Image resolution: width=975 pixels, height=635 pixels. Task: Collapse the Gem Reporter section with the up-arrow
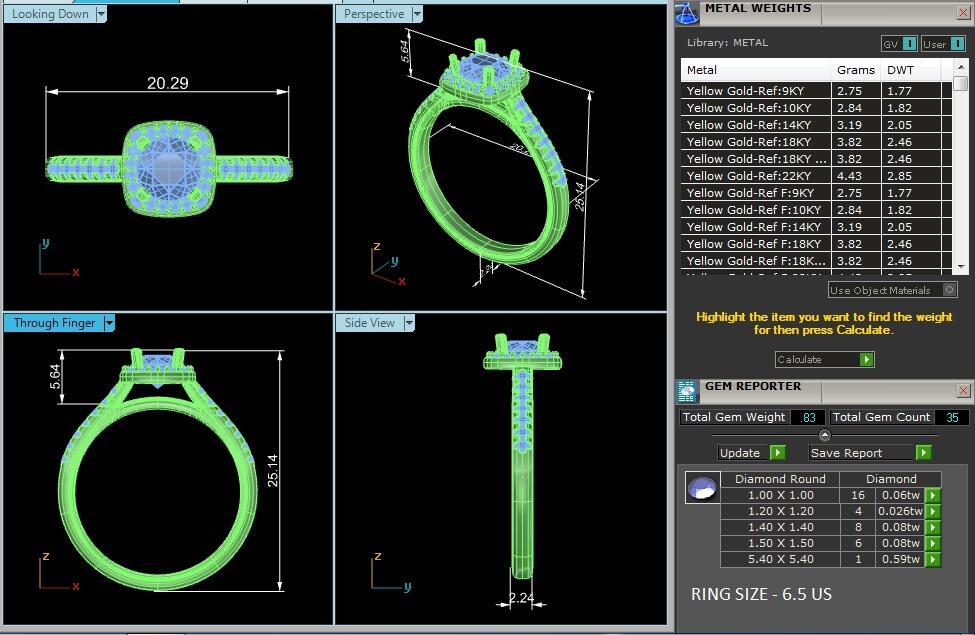click(824, 435)
